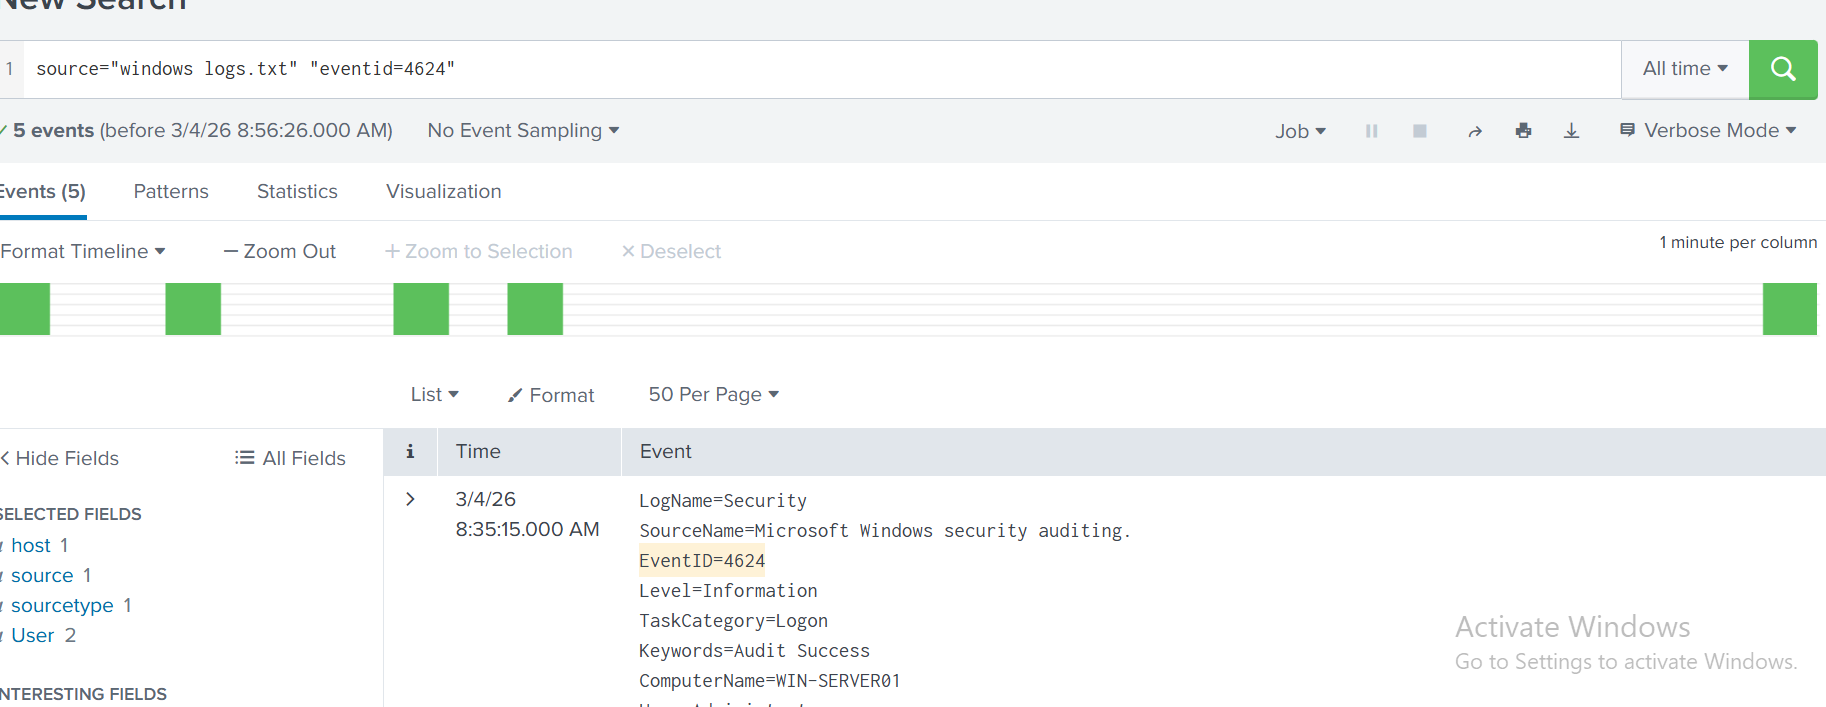Print the search results
This screenshot has height=707, width=1826.
(x=1523, y=131)
